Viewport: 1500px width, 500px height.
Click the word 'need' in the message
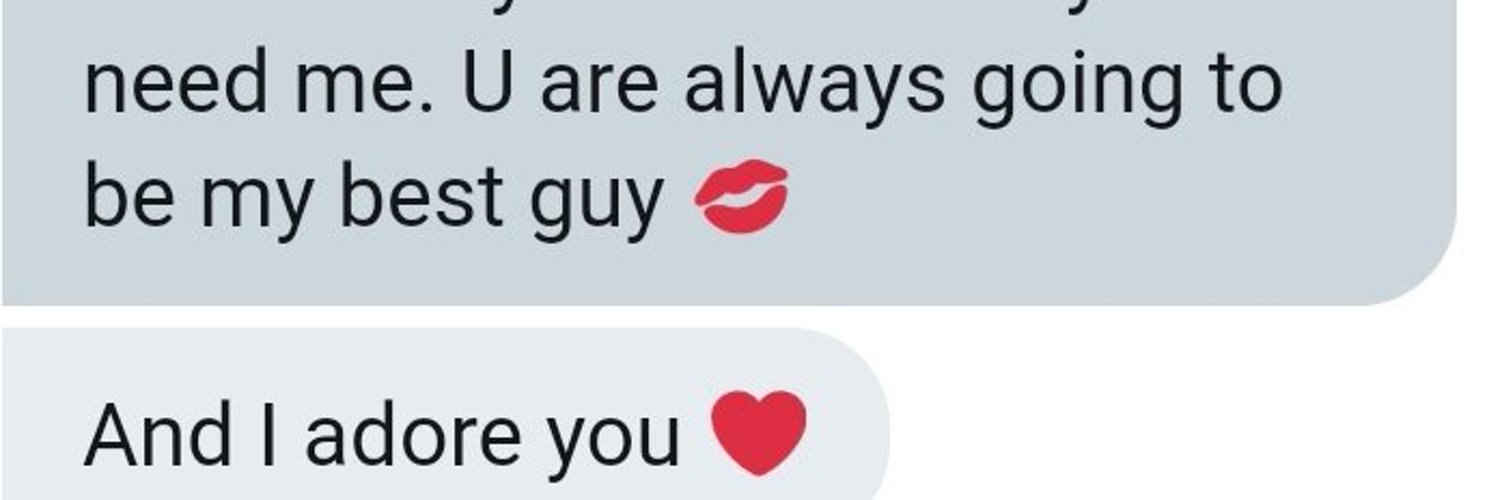point(177,84)
